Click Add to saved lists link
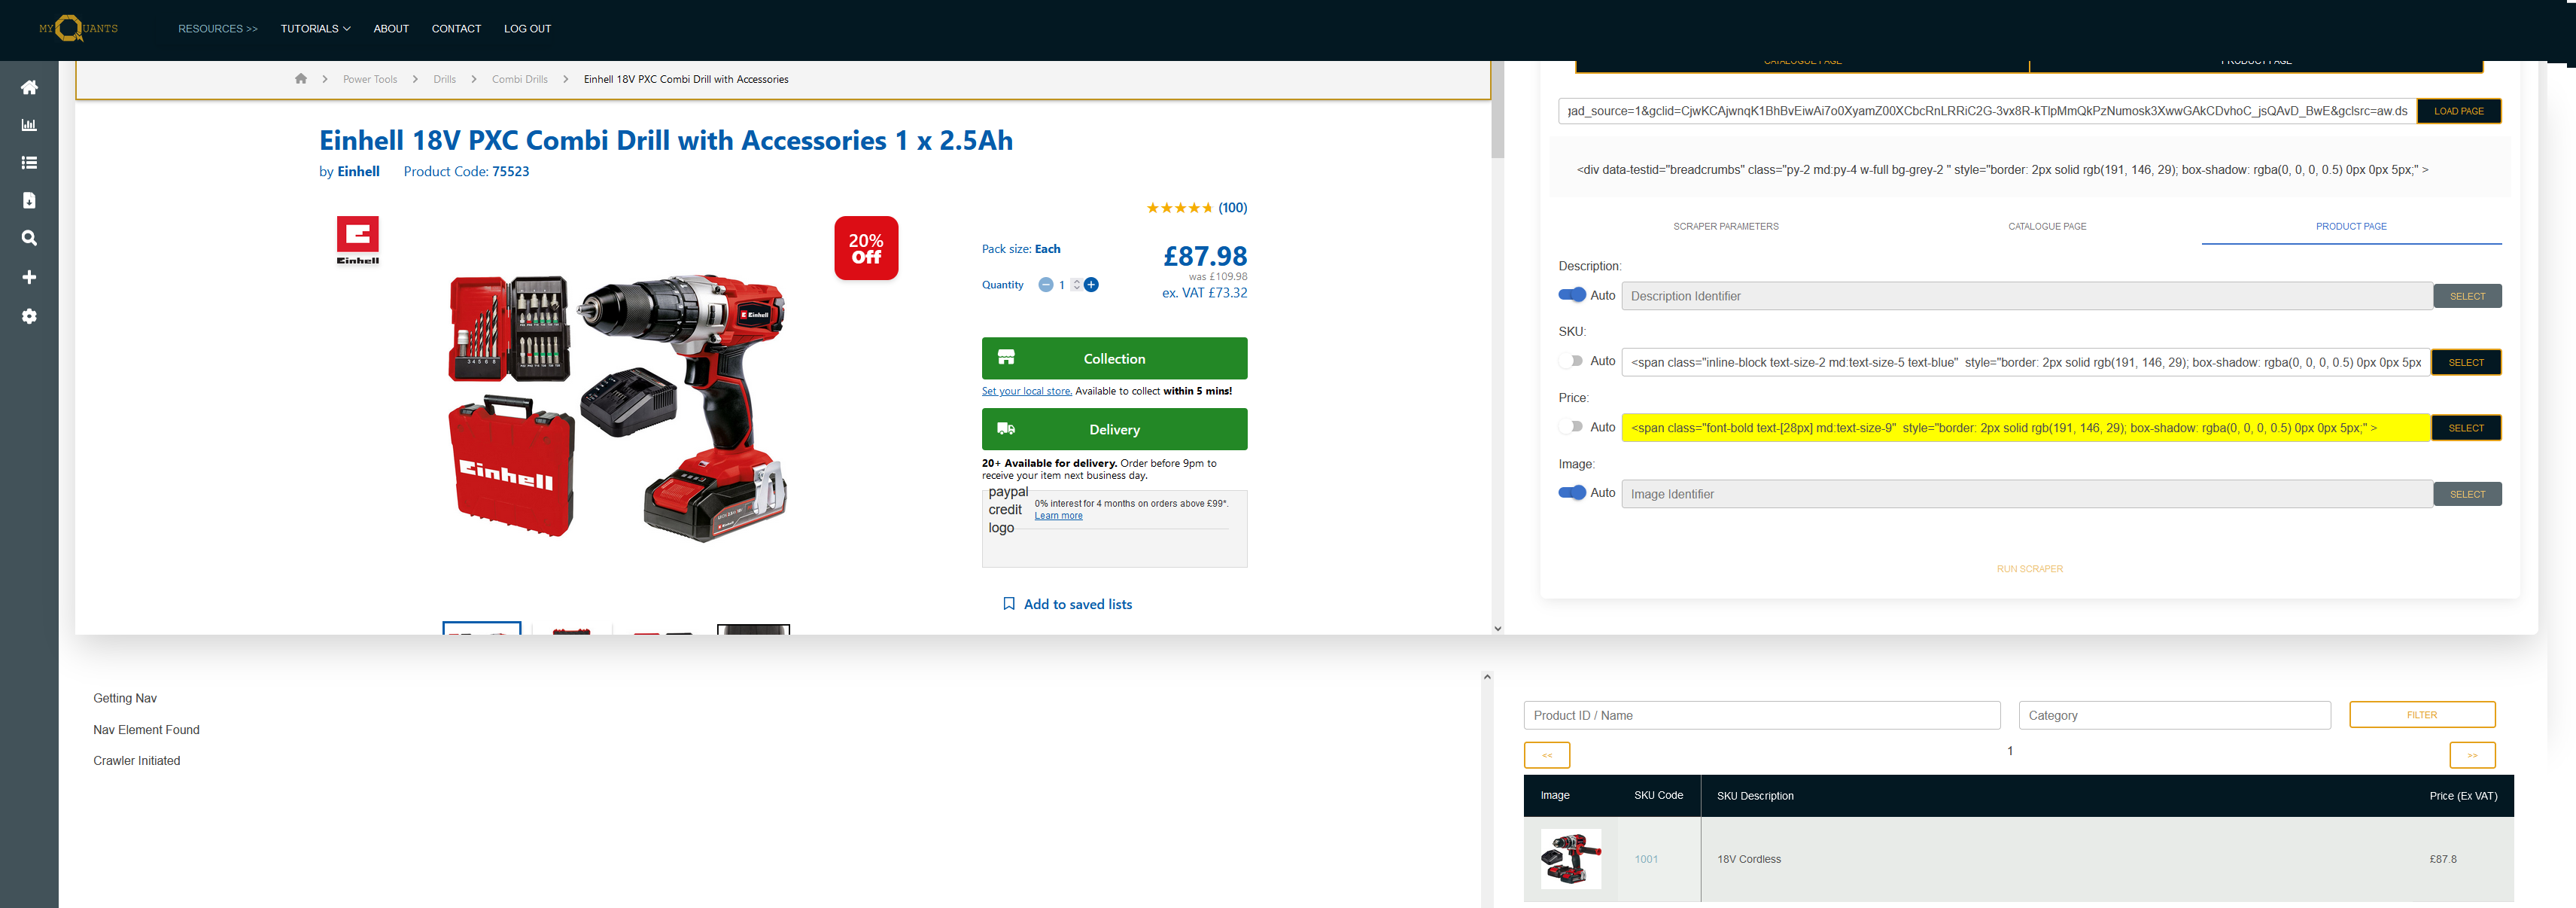2576x908 pixels. click(1078, 604)
